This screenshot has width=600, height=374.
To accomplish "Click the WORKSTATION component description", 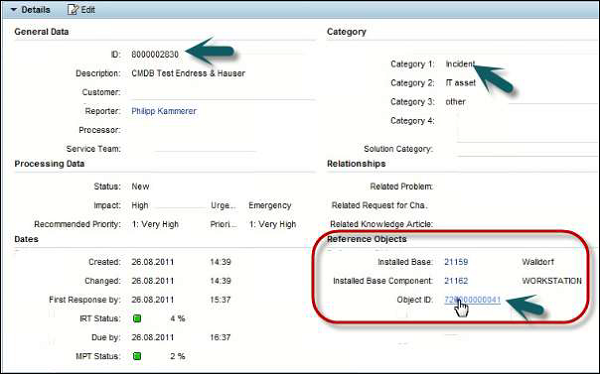I will 552,281.
